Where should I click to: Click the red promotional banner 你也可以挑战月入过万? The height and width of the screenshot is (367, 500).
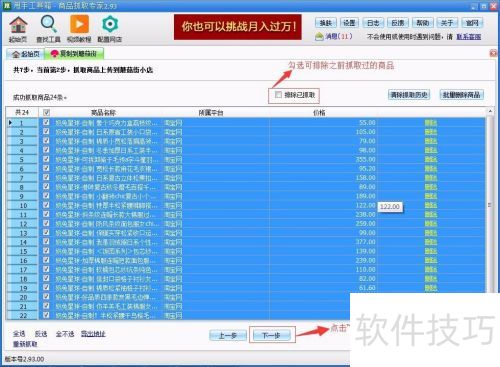click(238, 27)
